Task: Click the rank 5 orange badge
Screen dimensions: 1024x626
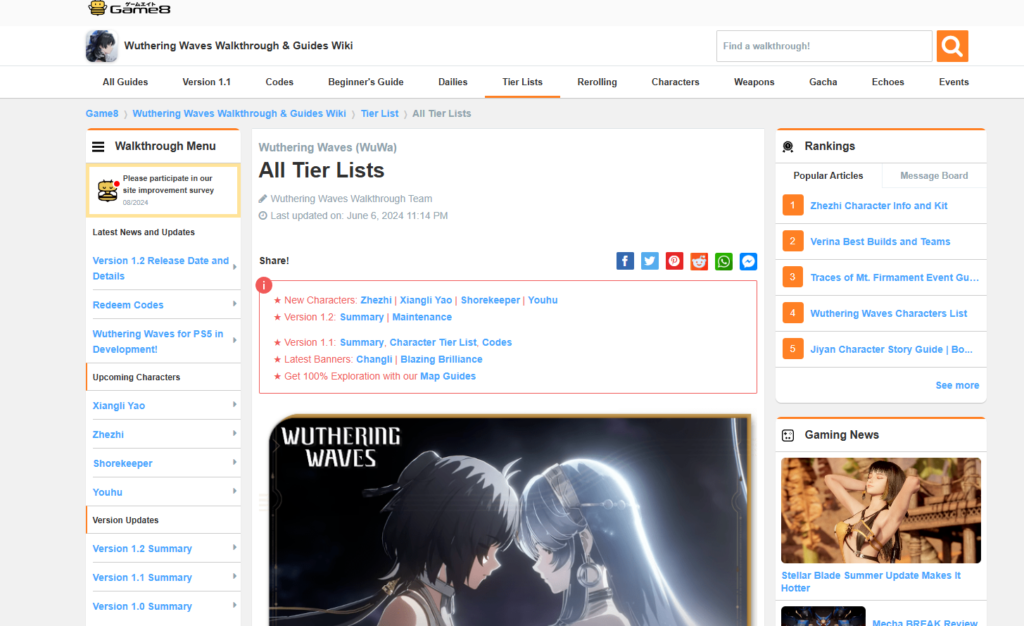Action: click(793, 349)
